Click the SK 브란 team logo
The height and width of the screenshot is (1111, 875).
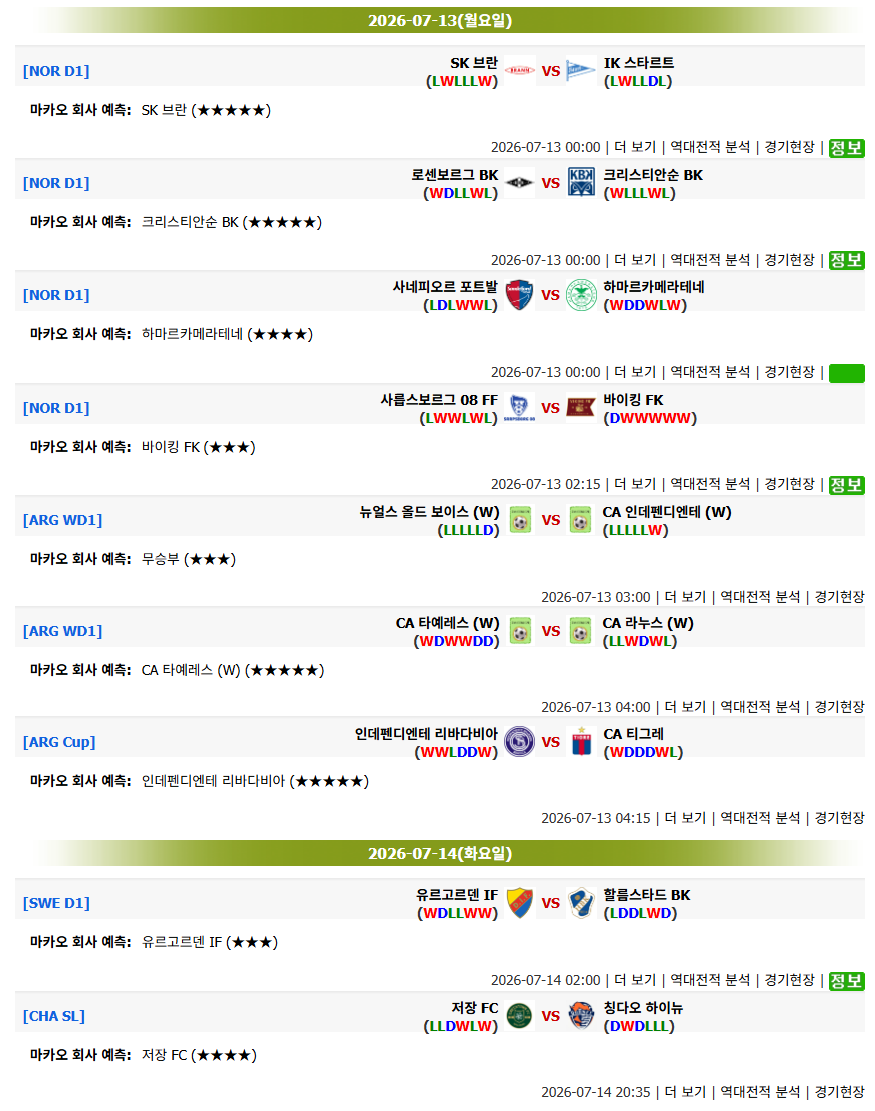click(x=519, y=71)
